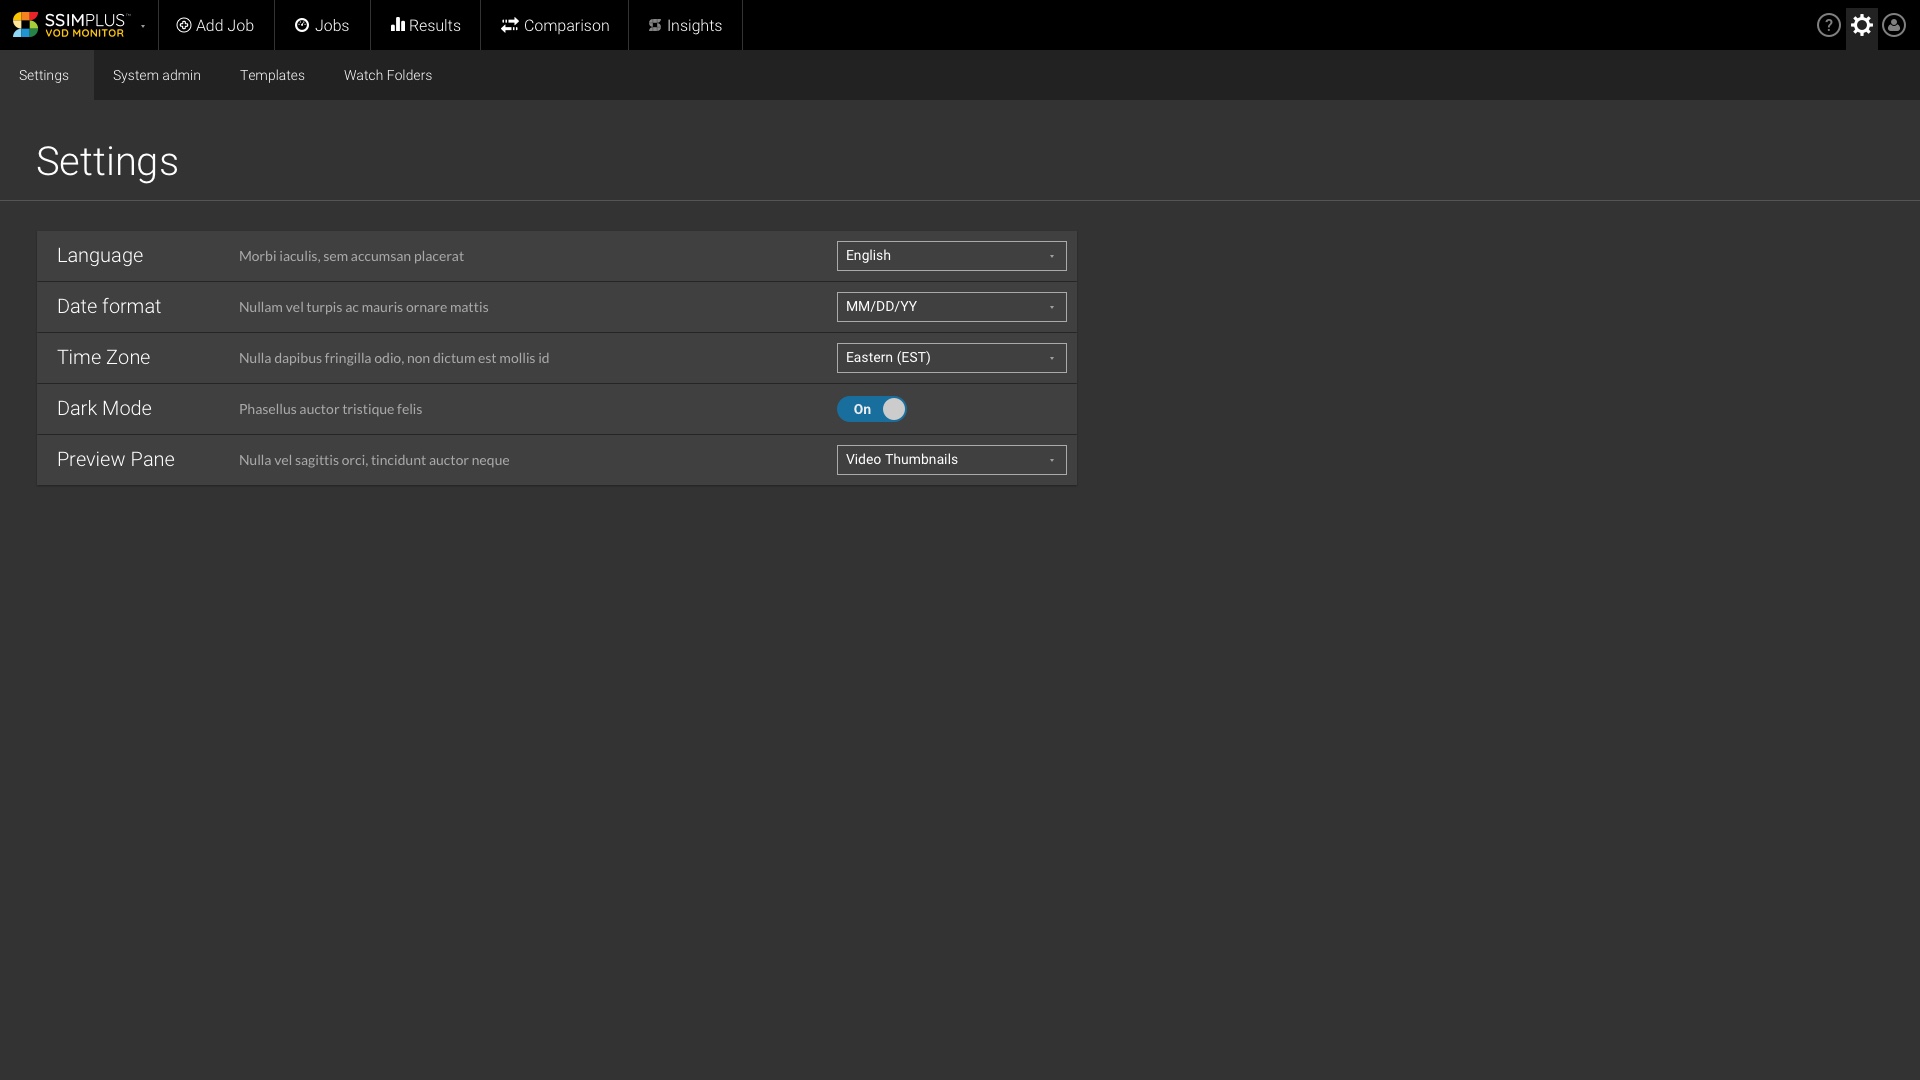This screenshot has width=1920, height=1080.
Task: Click the settings gear icon
Action: [1861, 25]
